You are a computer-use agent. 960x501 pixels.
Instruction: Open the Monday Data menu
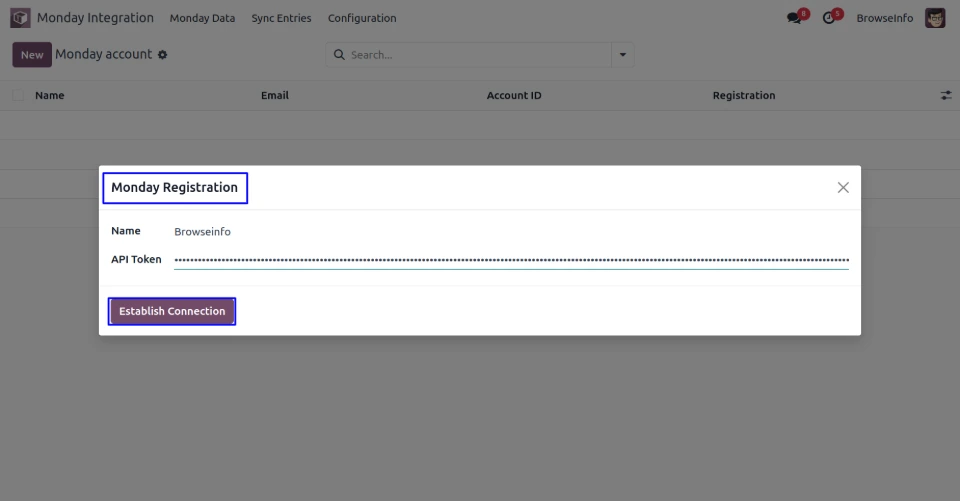[x=202, y=18]
